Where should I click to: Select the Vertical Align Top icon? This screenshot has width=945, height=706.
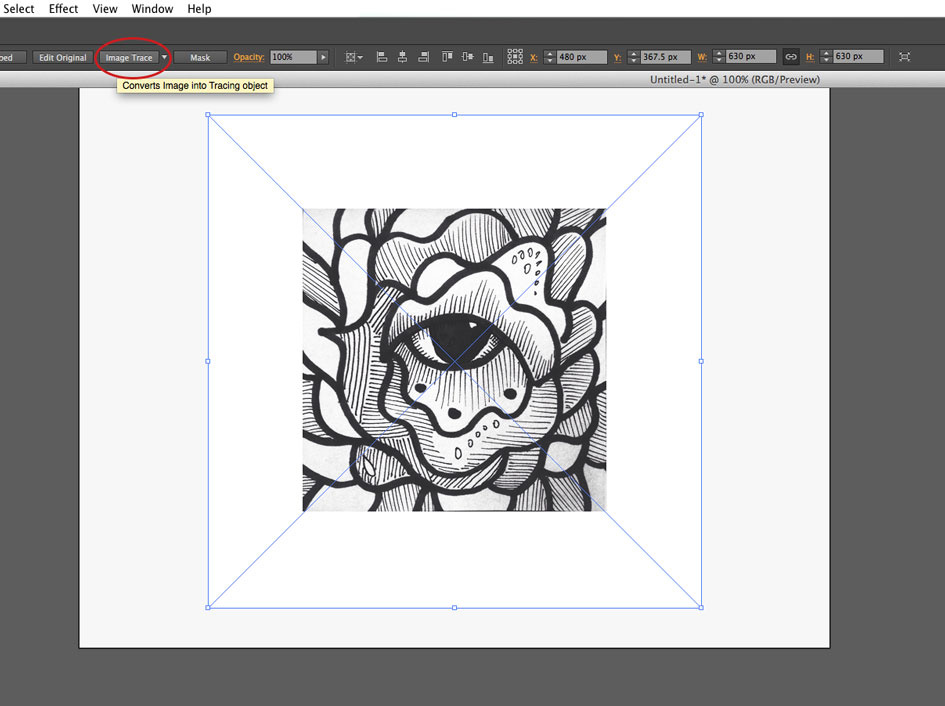click(445, 57)
